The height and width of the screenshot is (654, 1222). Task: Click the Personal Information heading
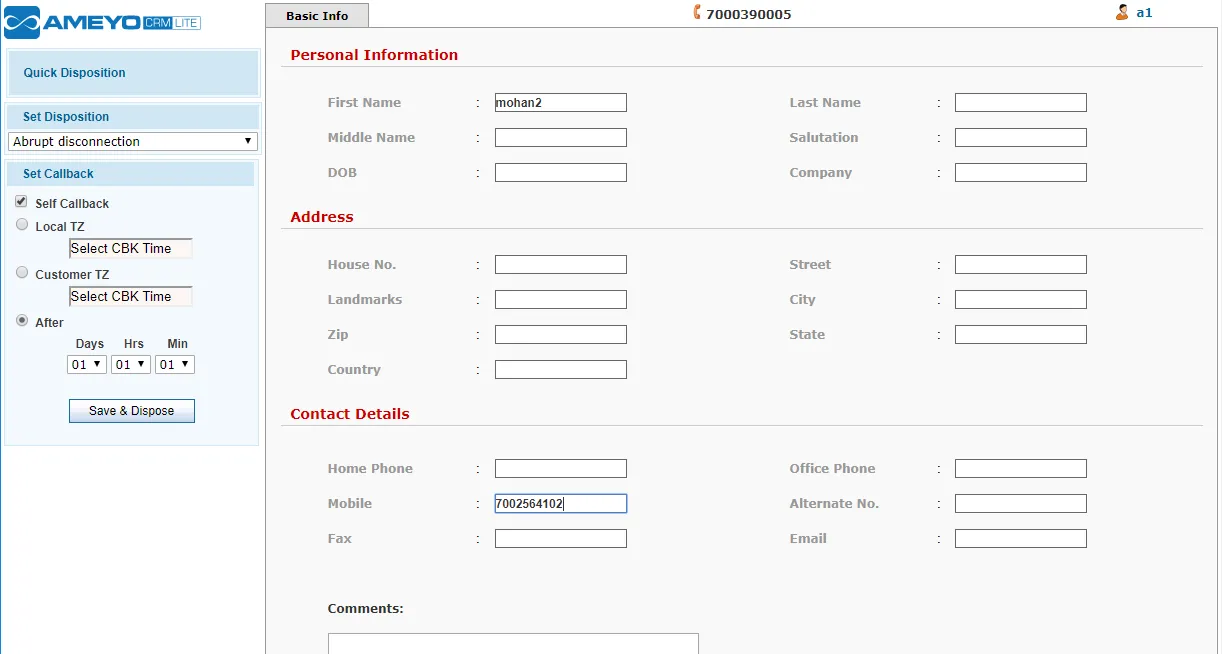374,55
